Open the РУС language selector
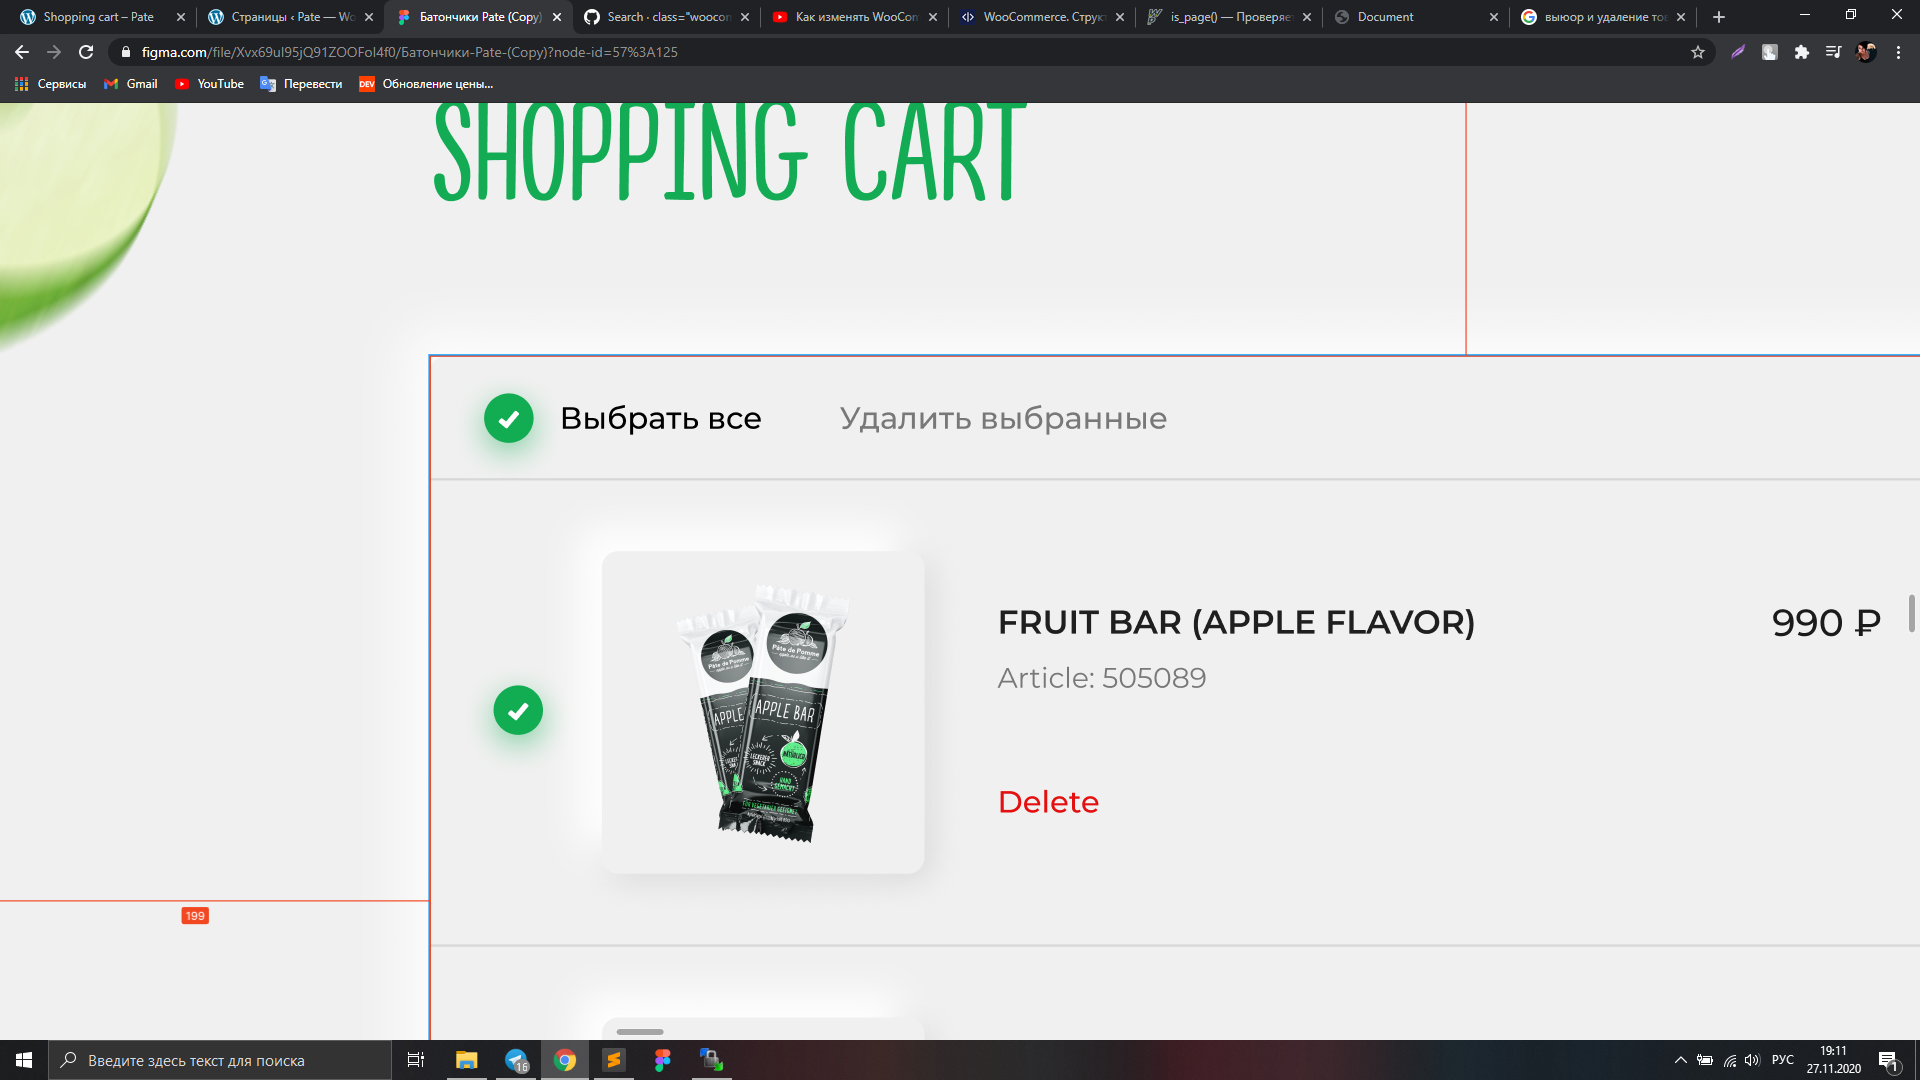The image size is (1920, 1080). (x=1782, y=1060)
